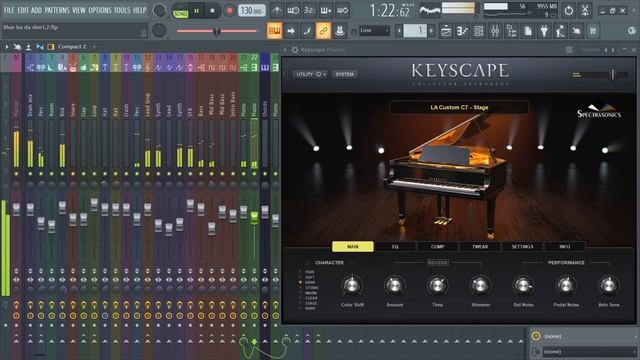Image resolution: width=640 pixels, height=360 pixels.
Task: Open the LA Custom C7 - Stage patch selector
Action: pyautogui.click(x=459, y=108)
